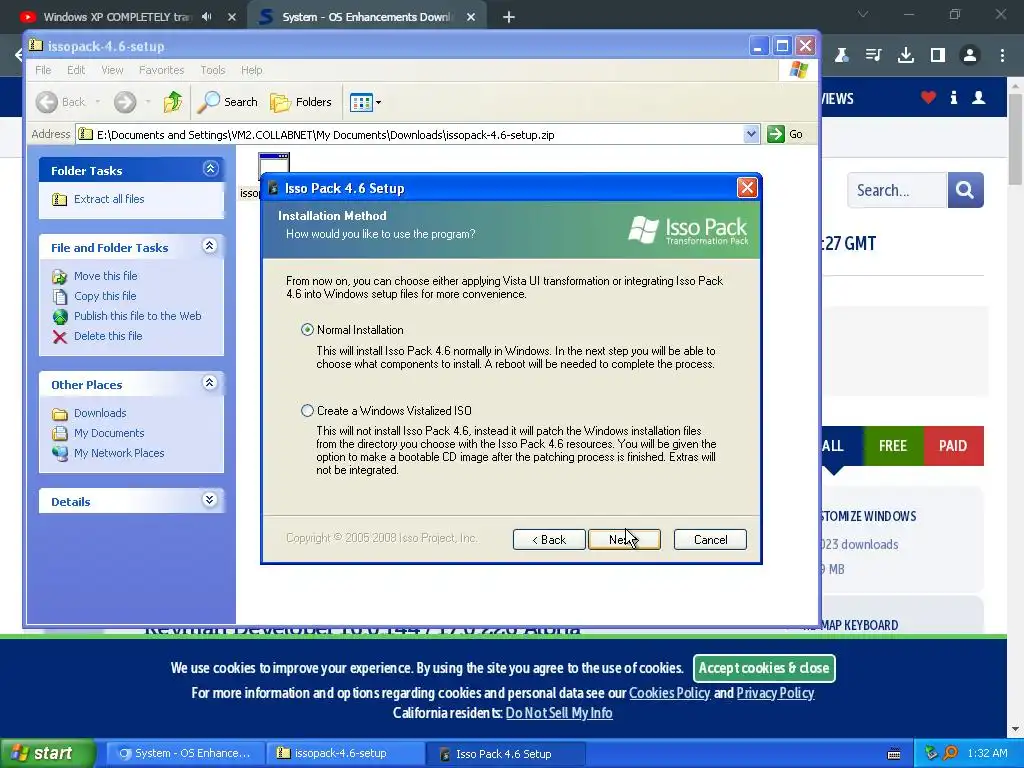Expand the Back history dropdown arrow
The height and width of the screenshot is (768, 1024).
(98, 102)
